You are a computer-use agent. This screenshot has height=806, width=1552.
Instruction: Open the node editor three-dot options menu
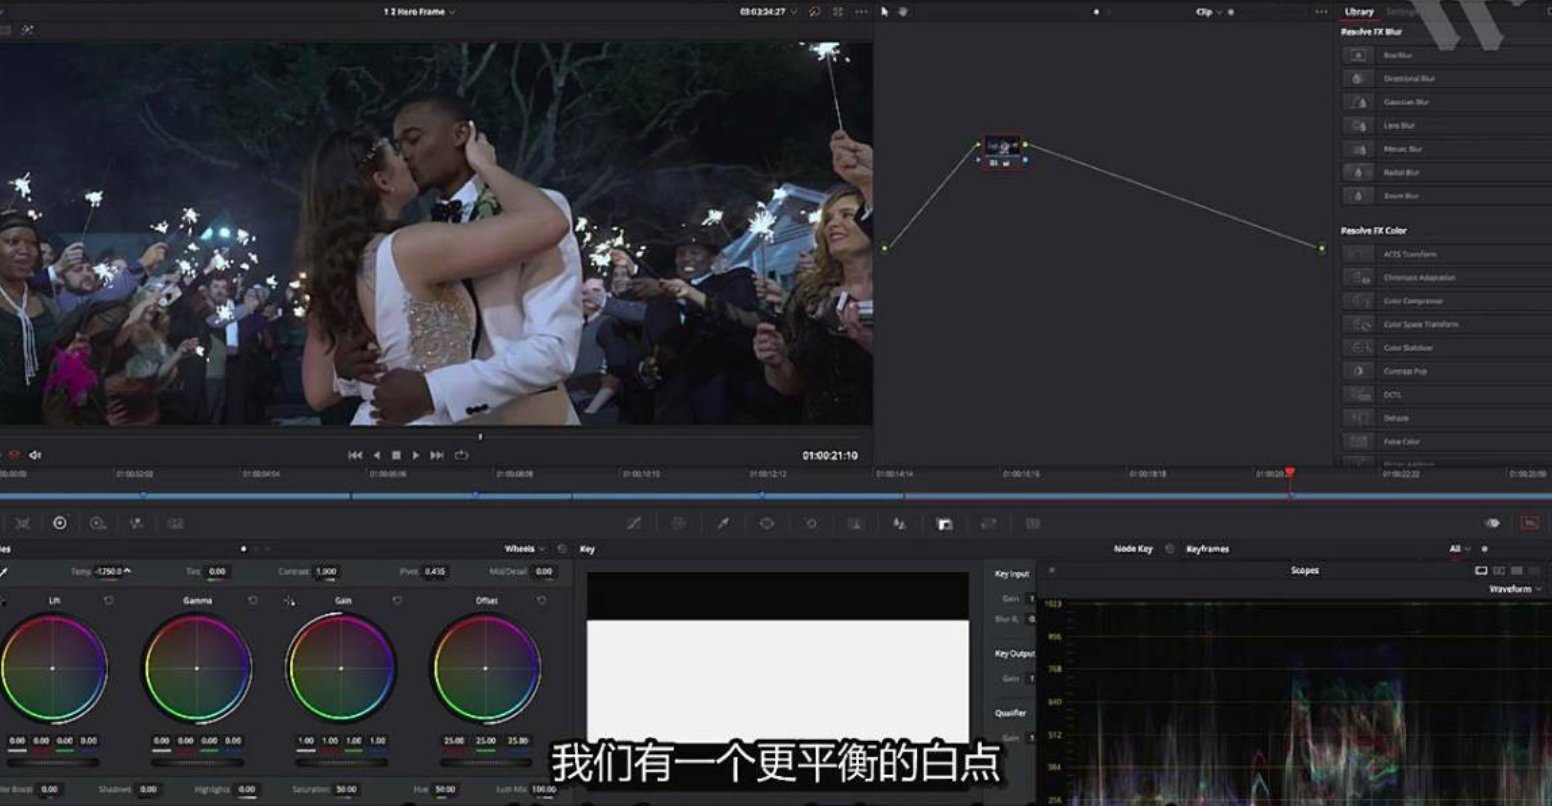click(1322, 12)
